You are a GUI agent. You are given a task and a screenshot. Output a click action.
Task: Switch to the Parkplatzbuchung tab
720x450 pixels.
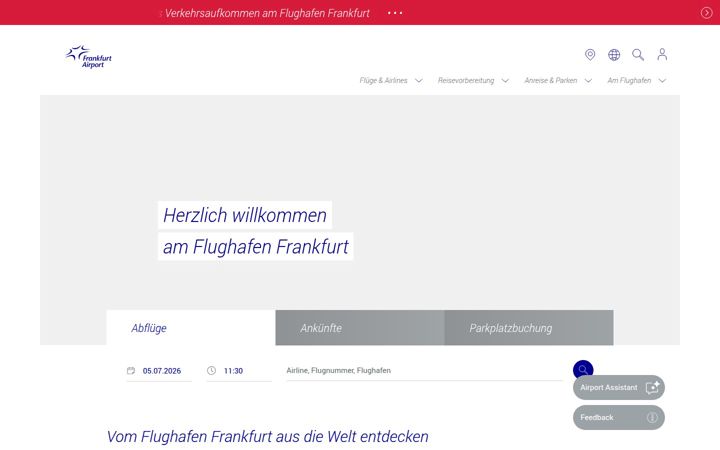coord(529,328)
